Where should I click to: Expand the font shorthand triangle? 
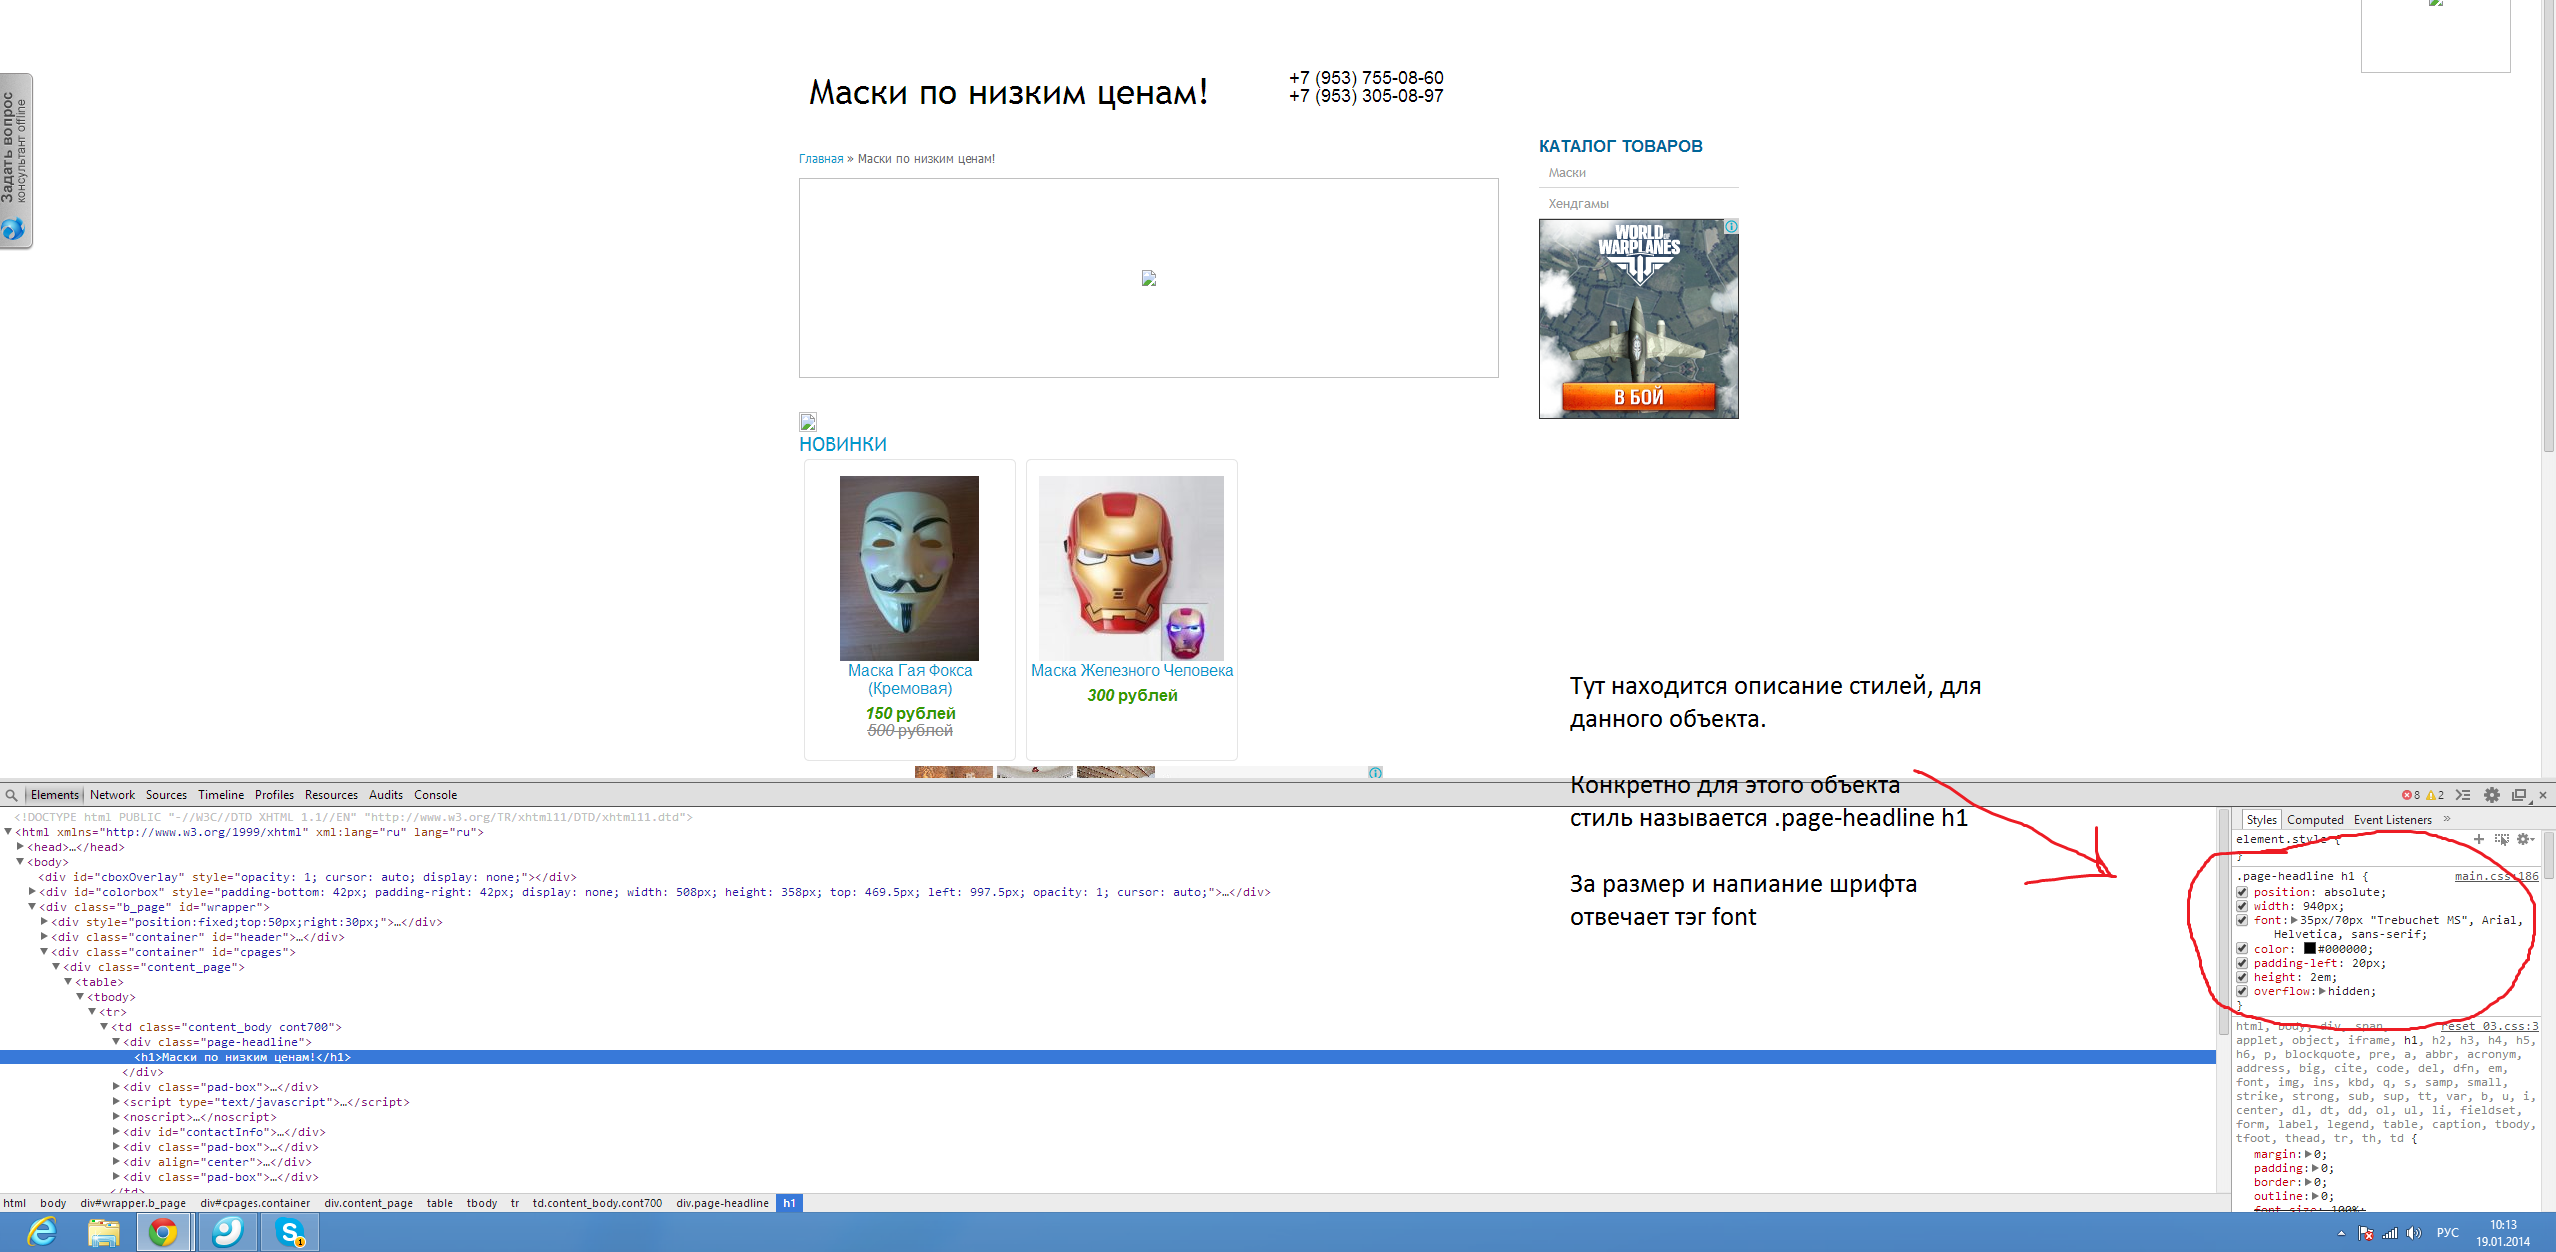point(2294,920)
